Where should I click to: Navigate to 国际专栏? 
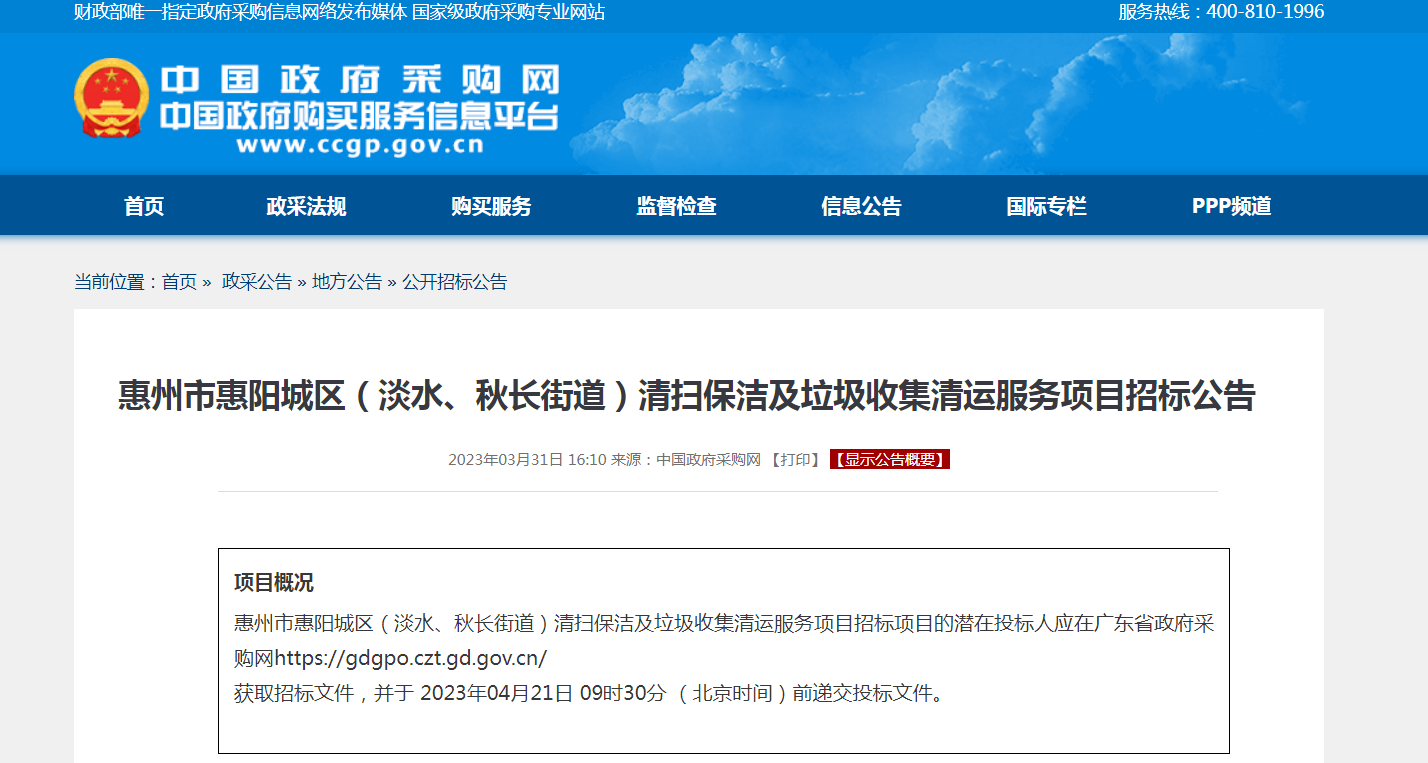coord(1046,206)
